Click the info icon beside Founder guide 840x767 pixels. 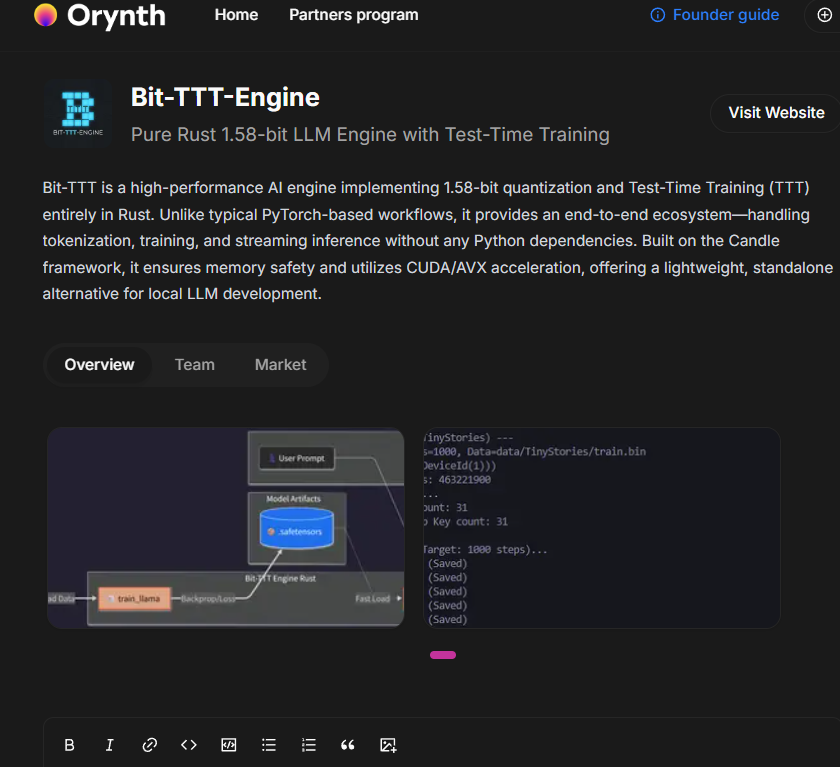point(657,15)
